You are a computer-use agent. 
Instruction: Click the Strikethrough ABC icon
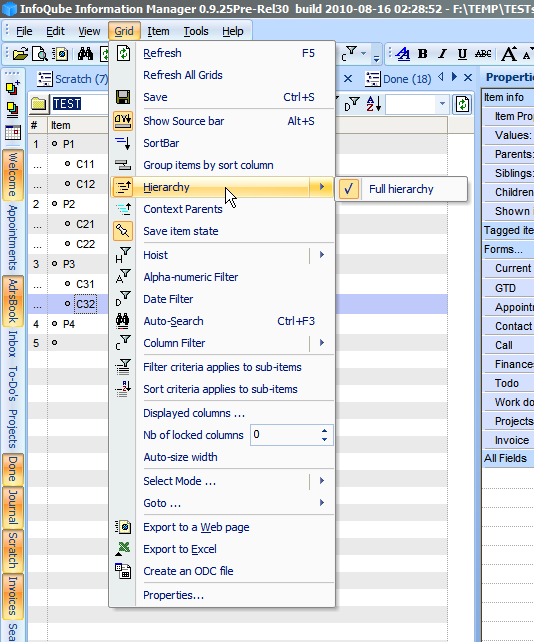[483, 54]
